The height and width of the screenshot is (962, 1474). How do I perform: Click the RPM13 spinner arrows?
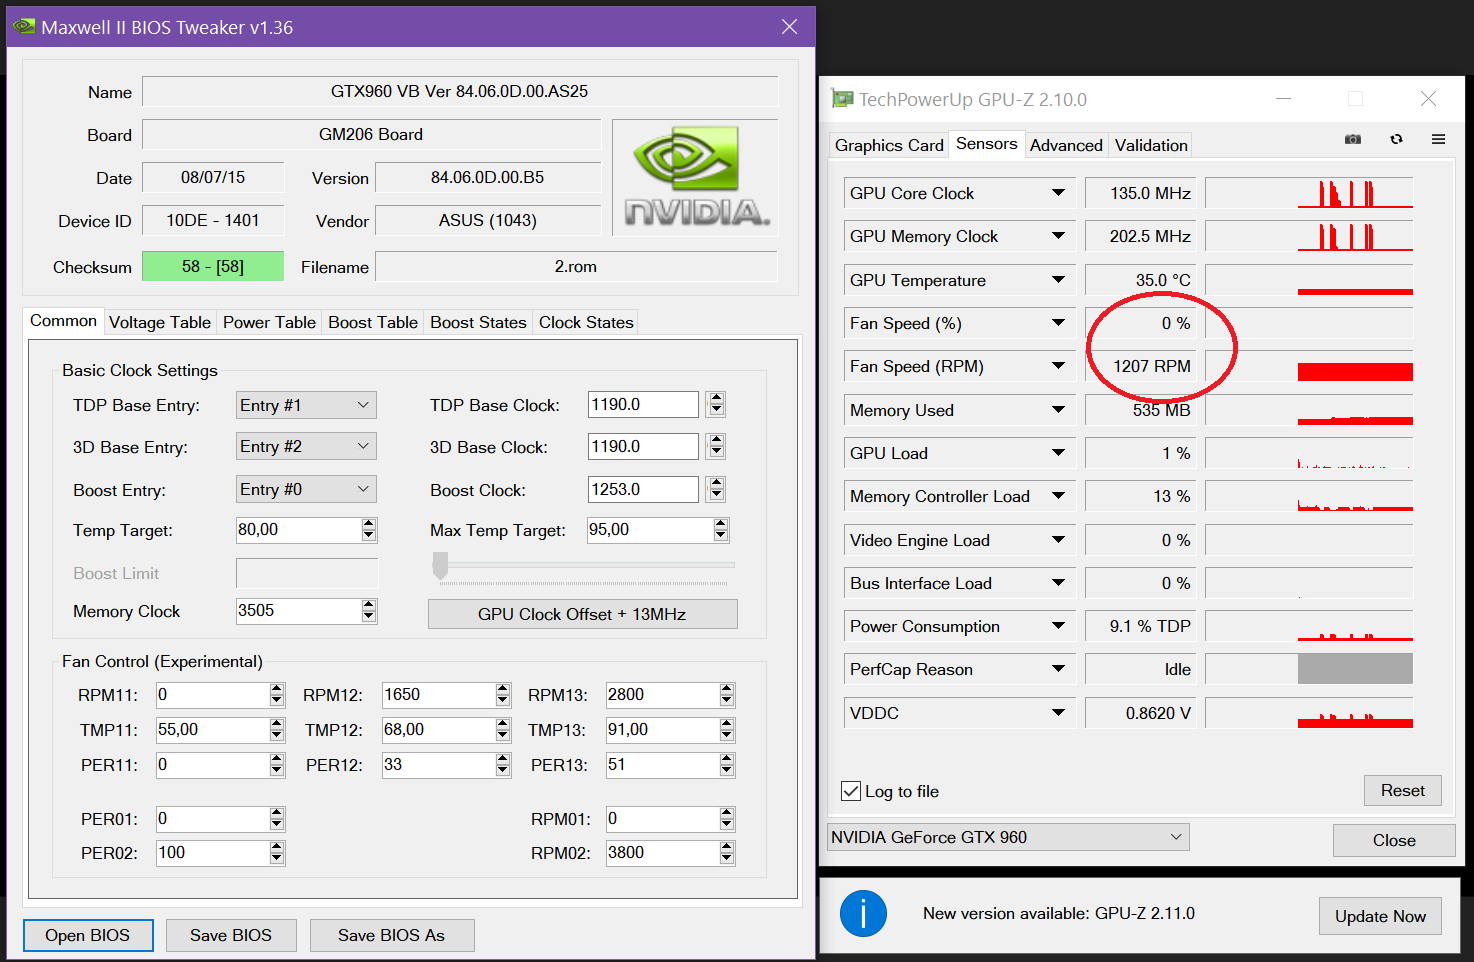(x=727, y=695)
